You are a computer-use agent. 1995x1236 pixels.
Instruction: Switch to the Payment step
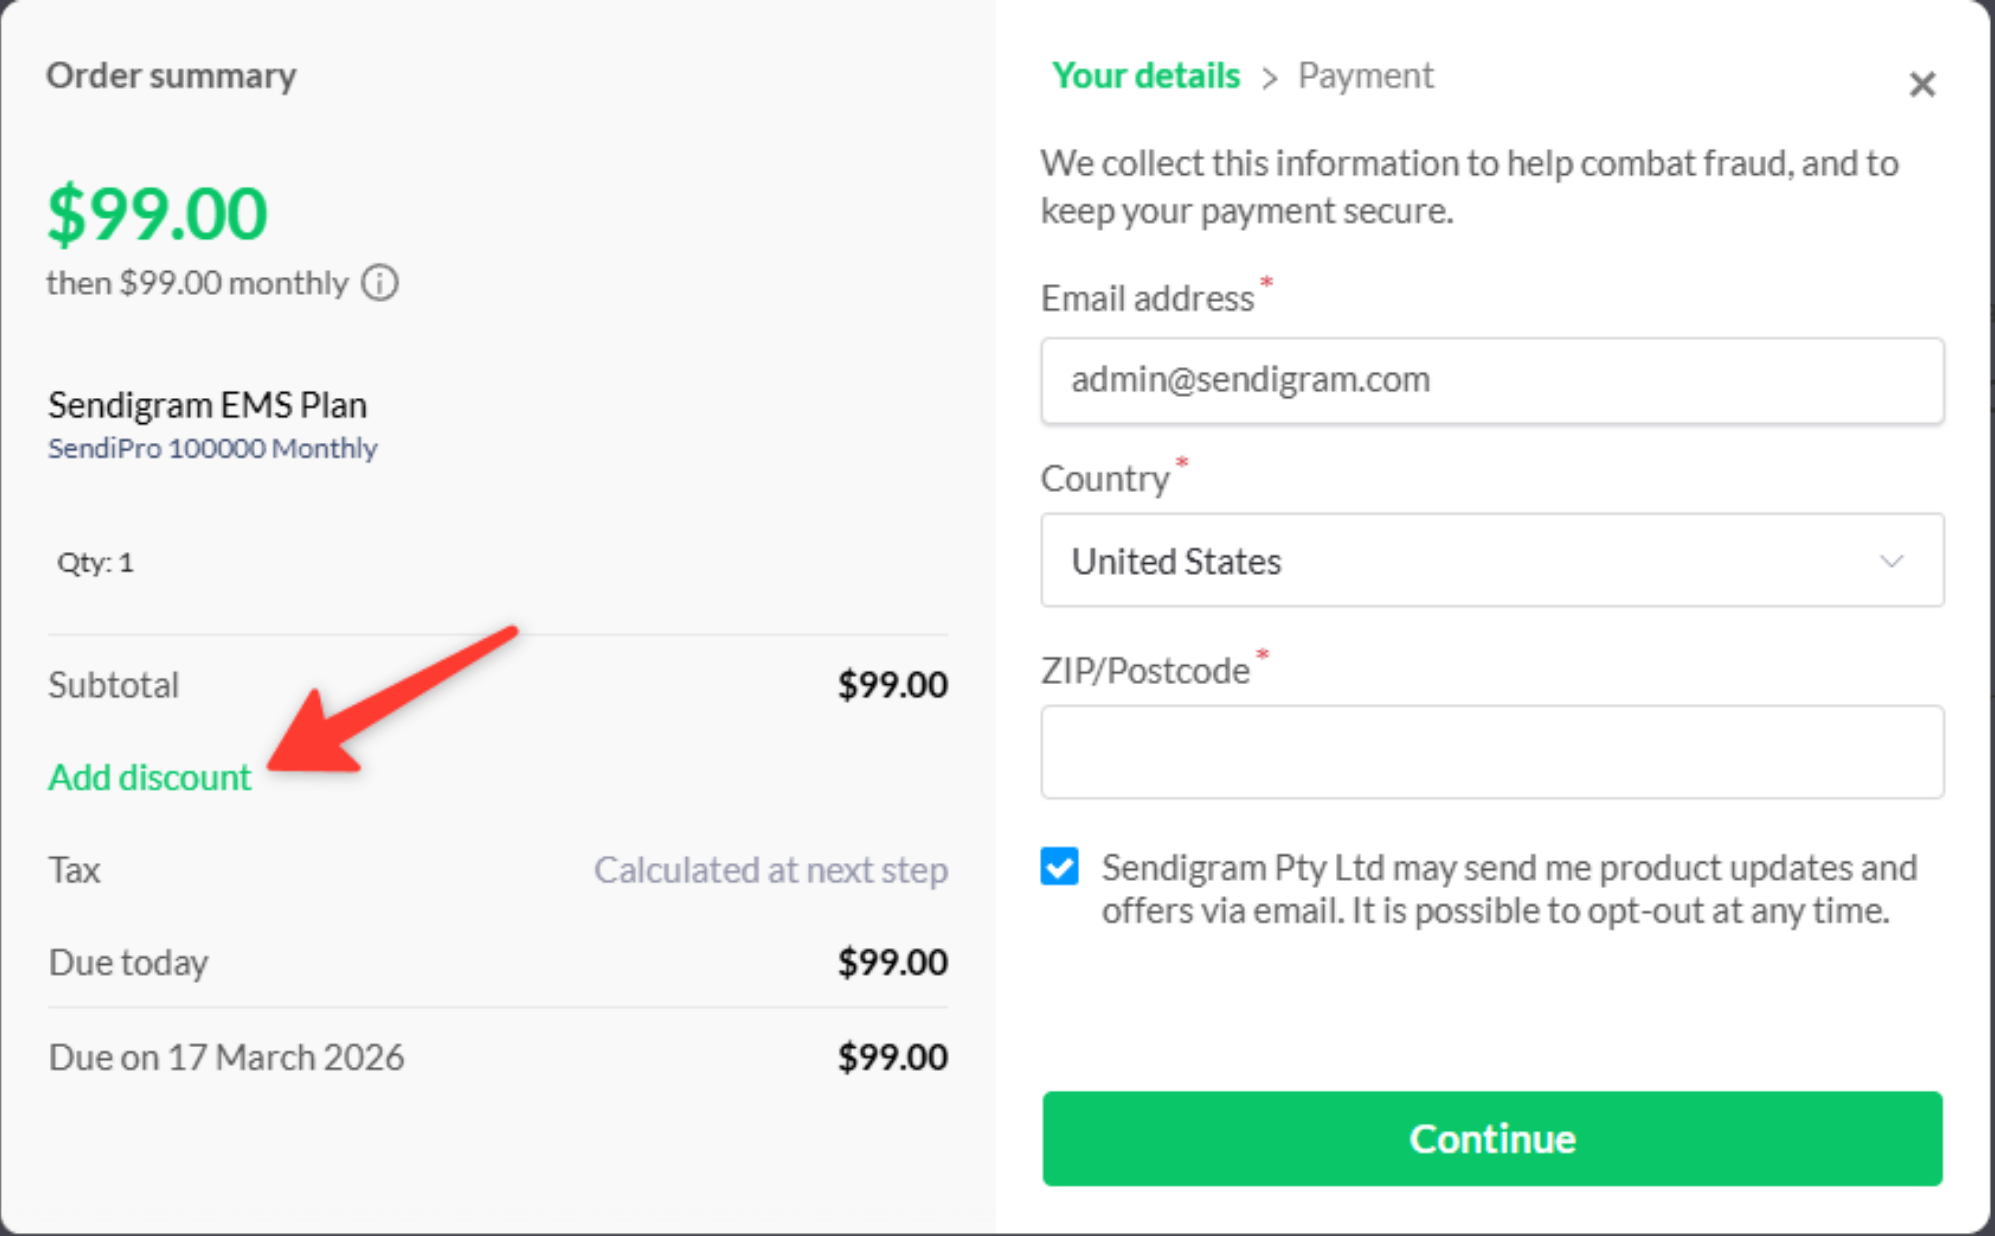point(1365,76)
